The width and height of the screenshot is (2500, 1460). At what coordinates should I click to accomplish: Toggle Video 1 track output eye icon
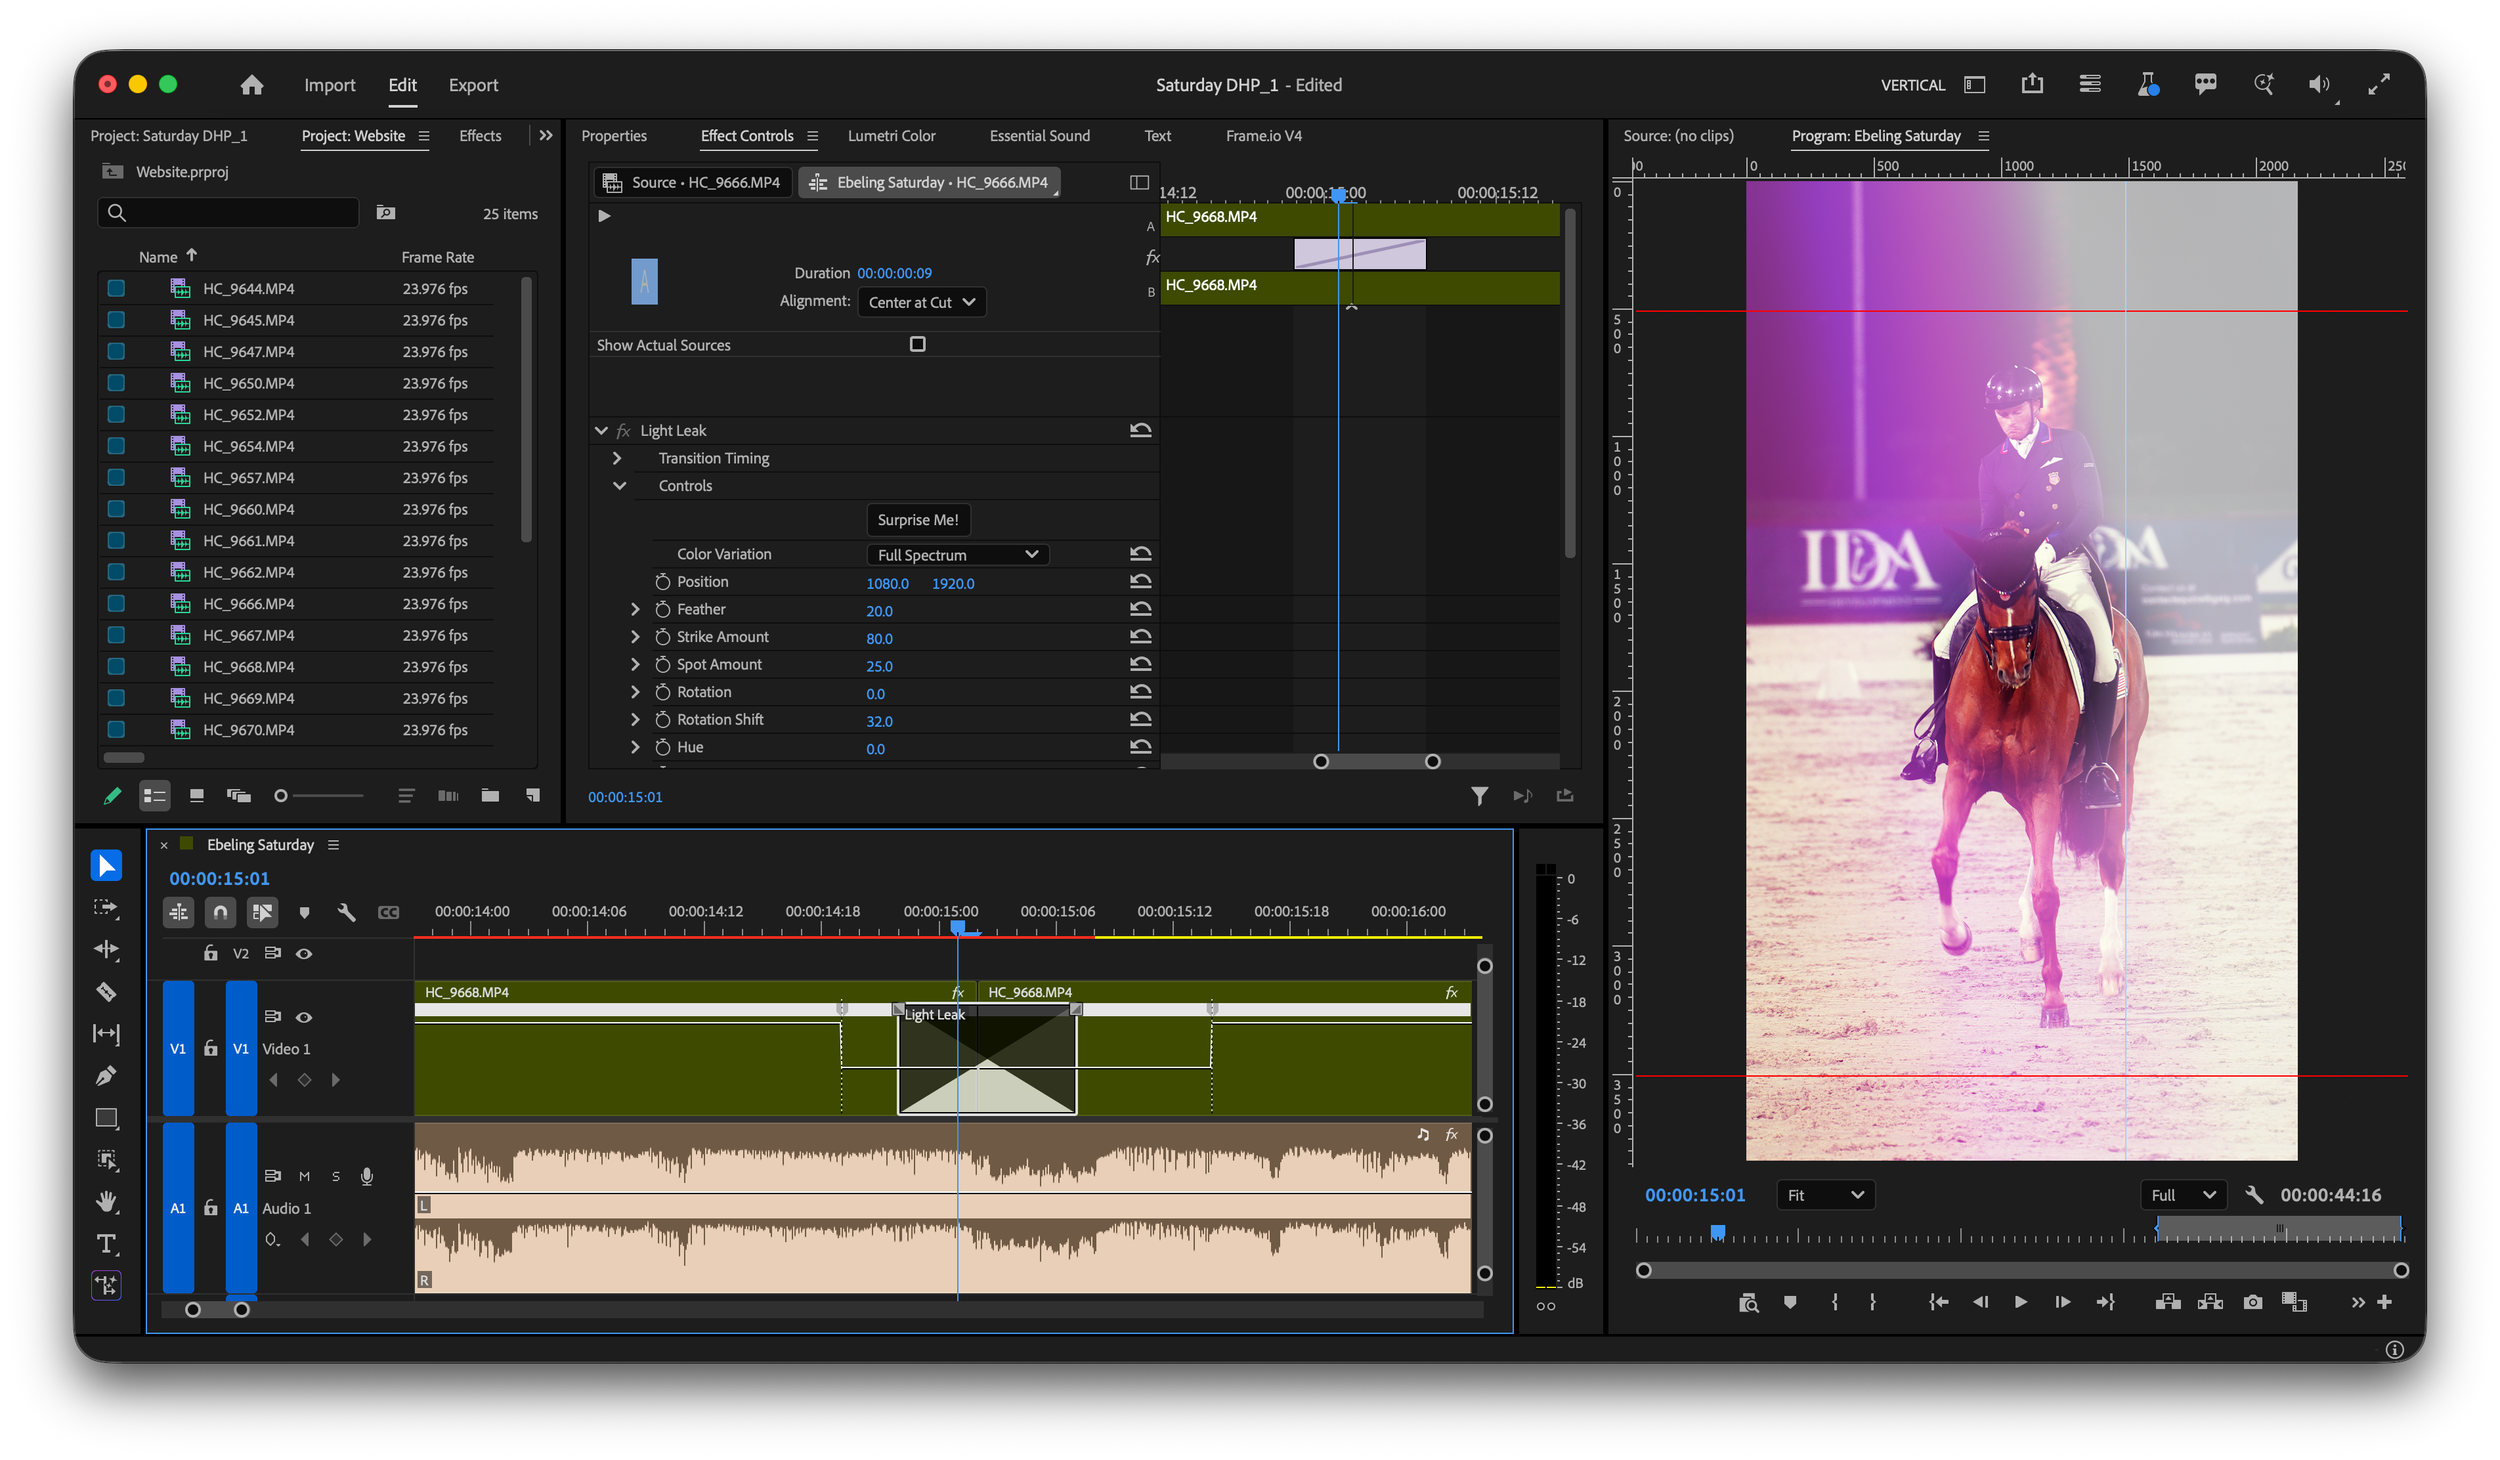[304, 1017]
